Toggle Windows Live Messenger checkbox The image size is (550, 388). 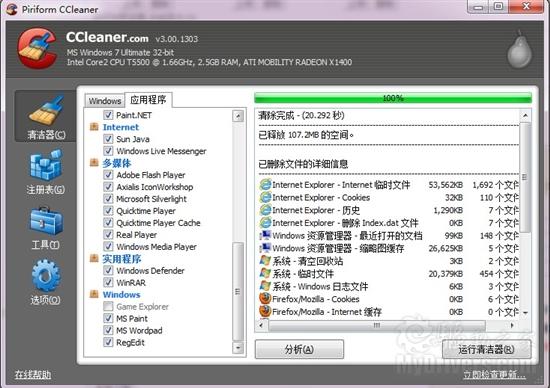(108, 151)
